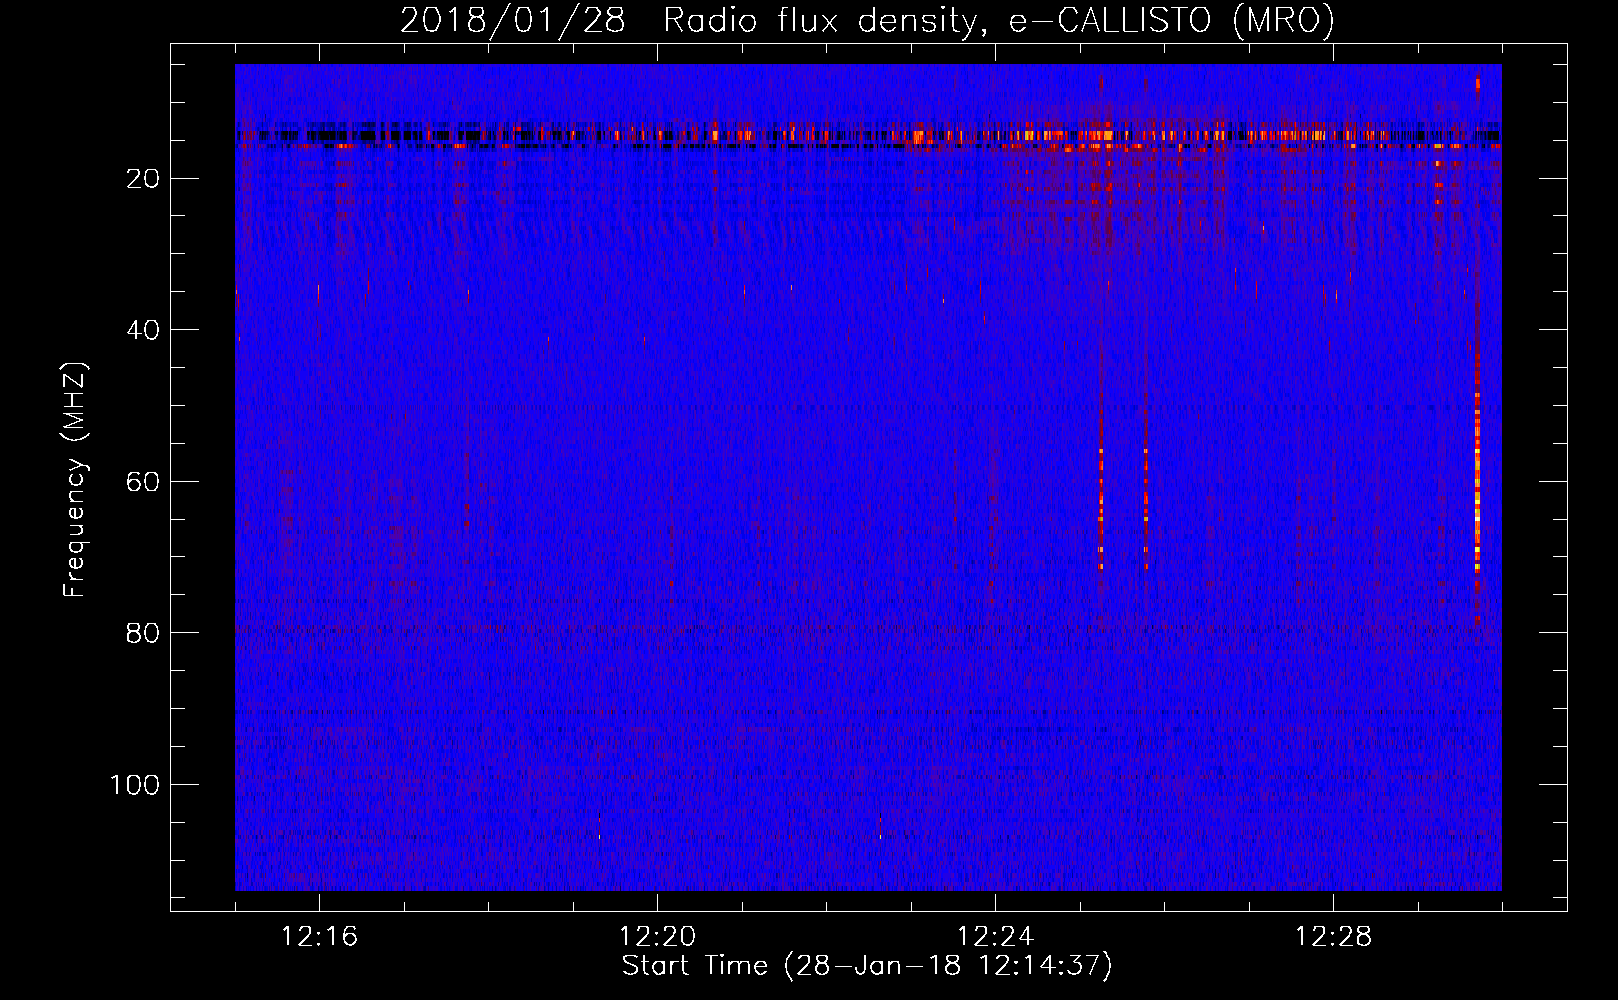This screenshot has width=1618, height=1000.
Task: Click the 100 MHz frequency tick label
Action: (134, 785)
